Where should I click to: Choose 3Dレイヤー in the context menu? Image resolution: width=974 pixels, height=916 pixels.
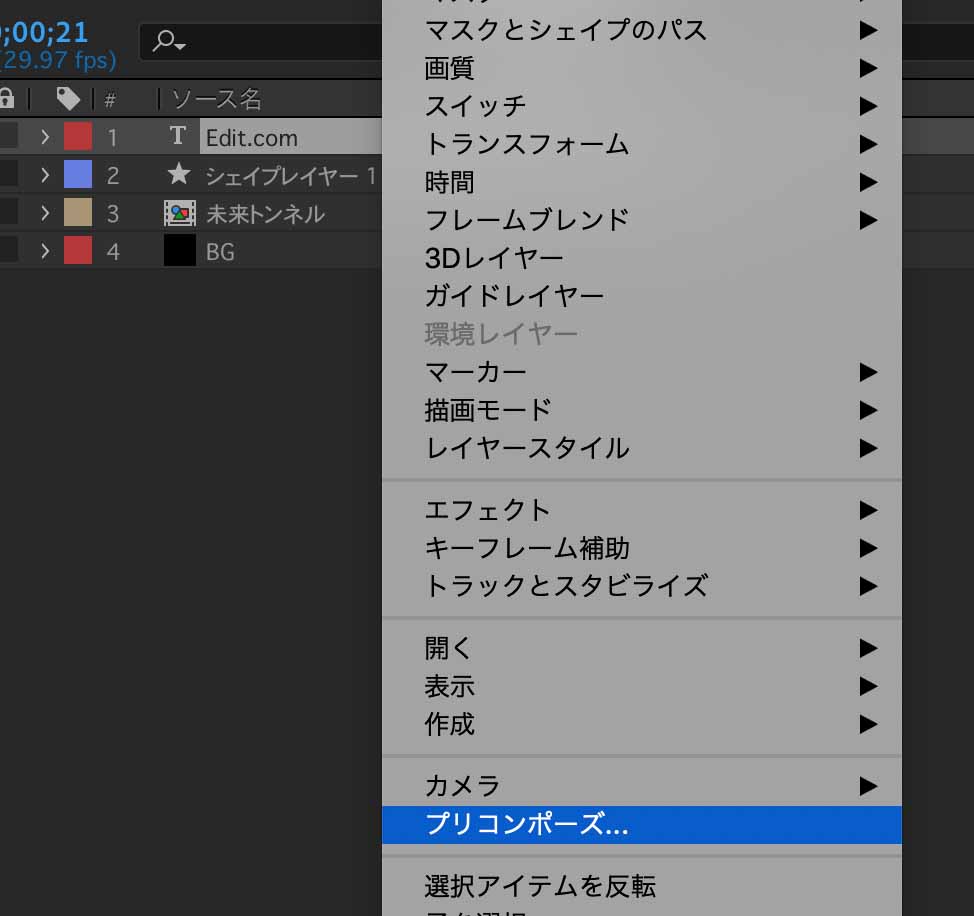pyautogui.click(x=642, y=258)
